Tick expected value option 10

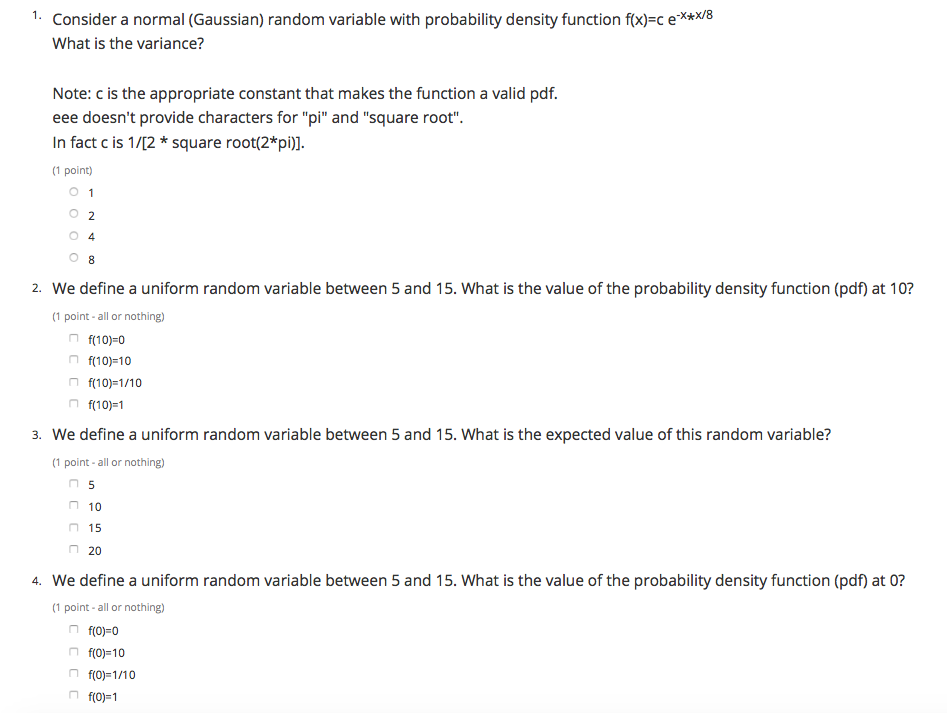pos(74,505)
